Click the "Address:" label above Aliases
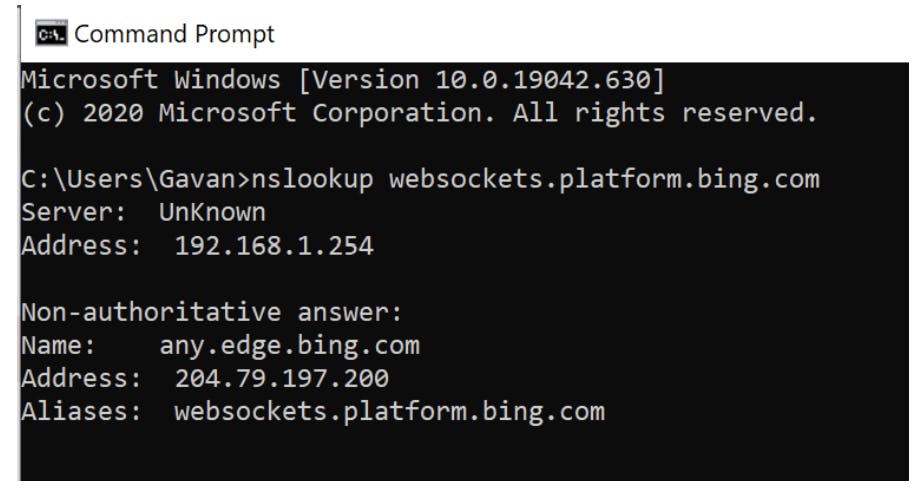This screenshot has height=489, width=918. click(x=81, y=379)
